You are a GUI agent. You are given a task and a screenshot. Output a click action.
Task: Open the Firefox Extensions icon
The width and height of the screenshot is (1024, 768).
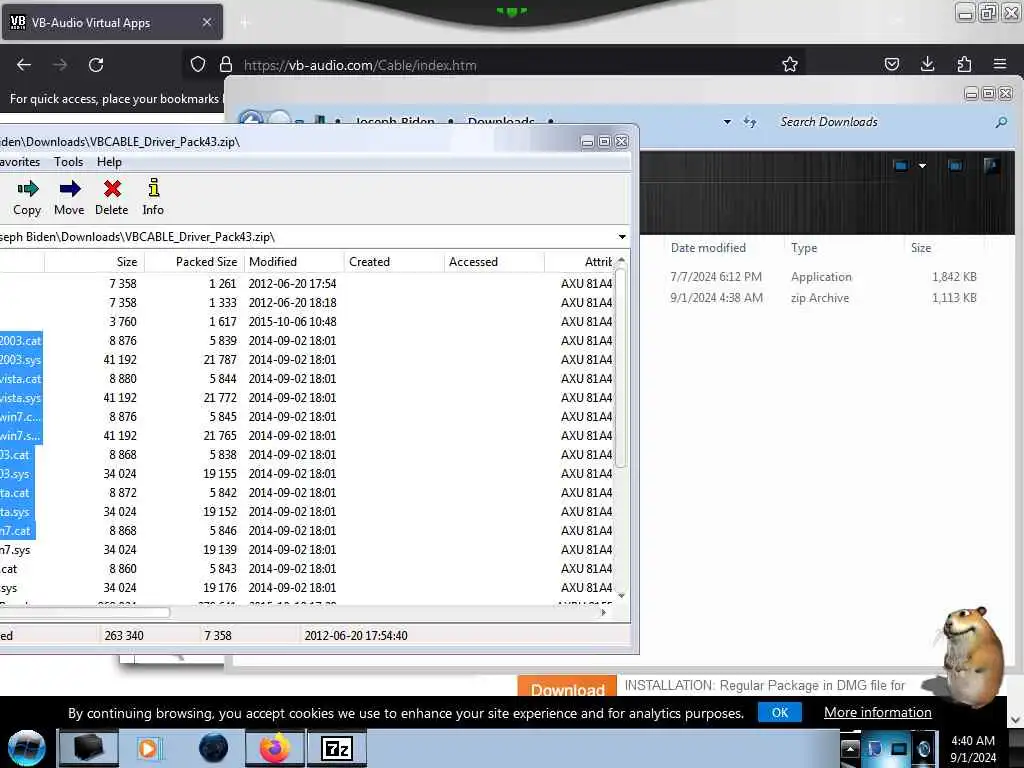tap(964, 64)
